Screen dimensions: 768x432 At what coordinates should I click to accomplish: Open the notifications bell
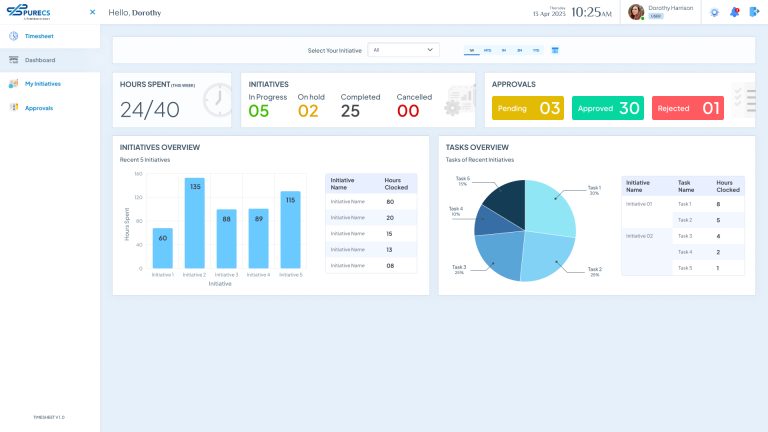click(734, 12)
